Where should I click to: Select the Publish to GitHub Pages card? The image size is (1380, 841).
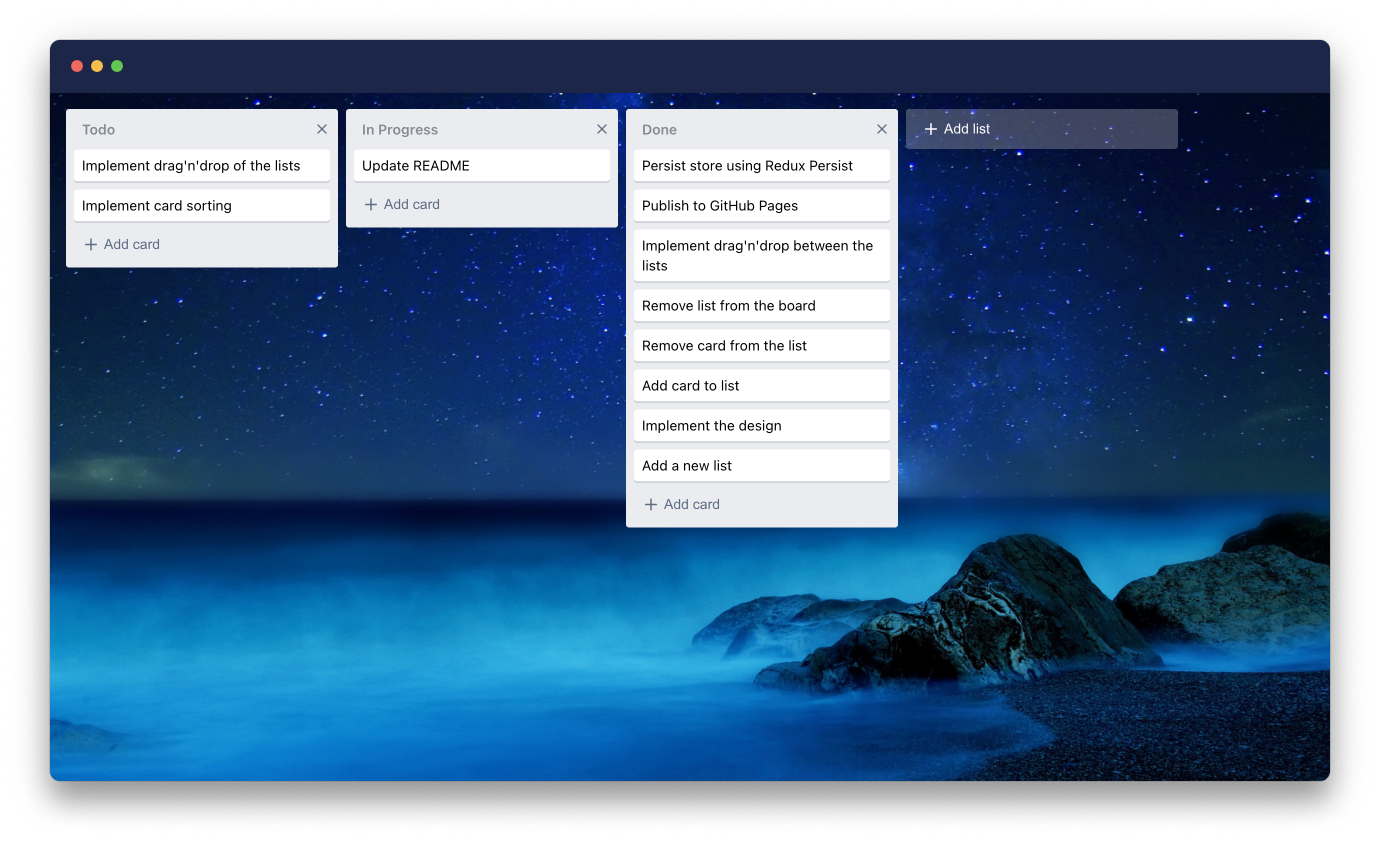[x=761, y=205]
